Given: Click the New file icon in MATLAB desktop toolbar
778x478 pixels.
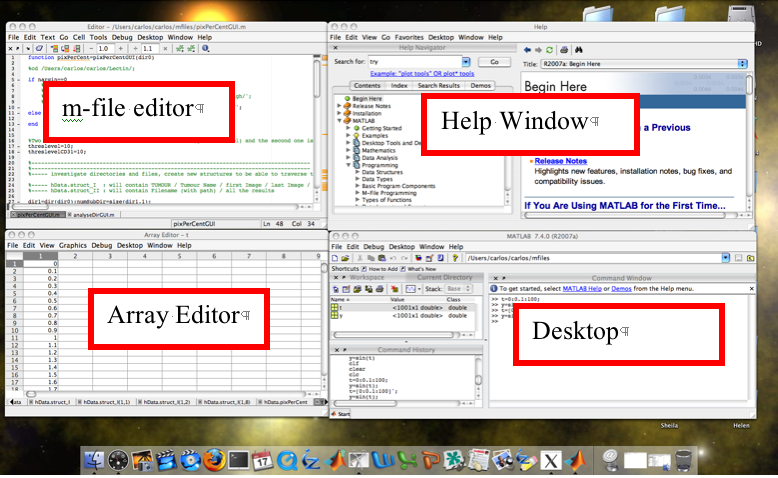Looking at the screenshot, I should (335, 258).
